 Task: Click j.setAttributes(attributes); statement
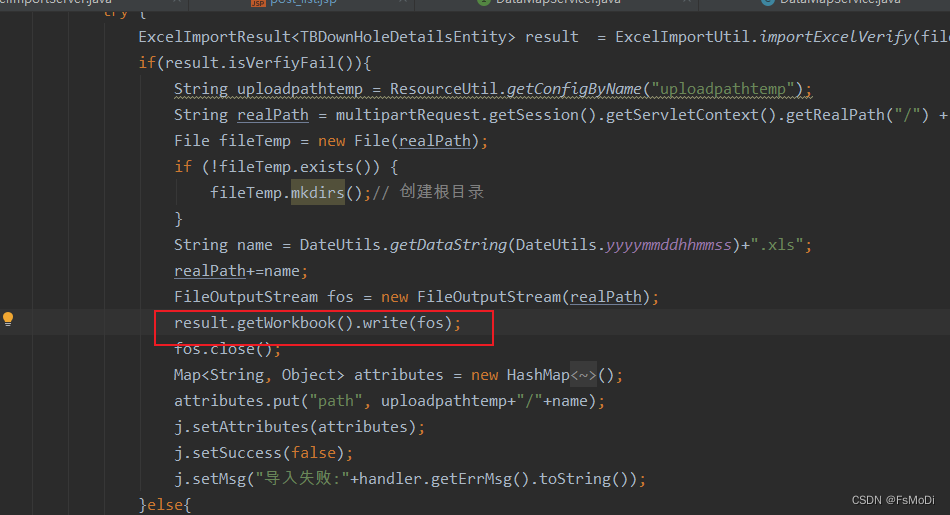pyautogui.click(x=299, y=427)
